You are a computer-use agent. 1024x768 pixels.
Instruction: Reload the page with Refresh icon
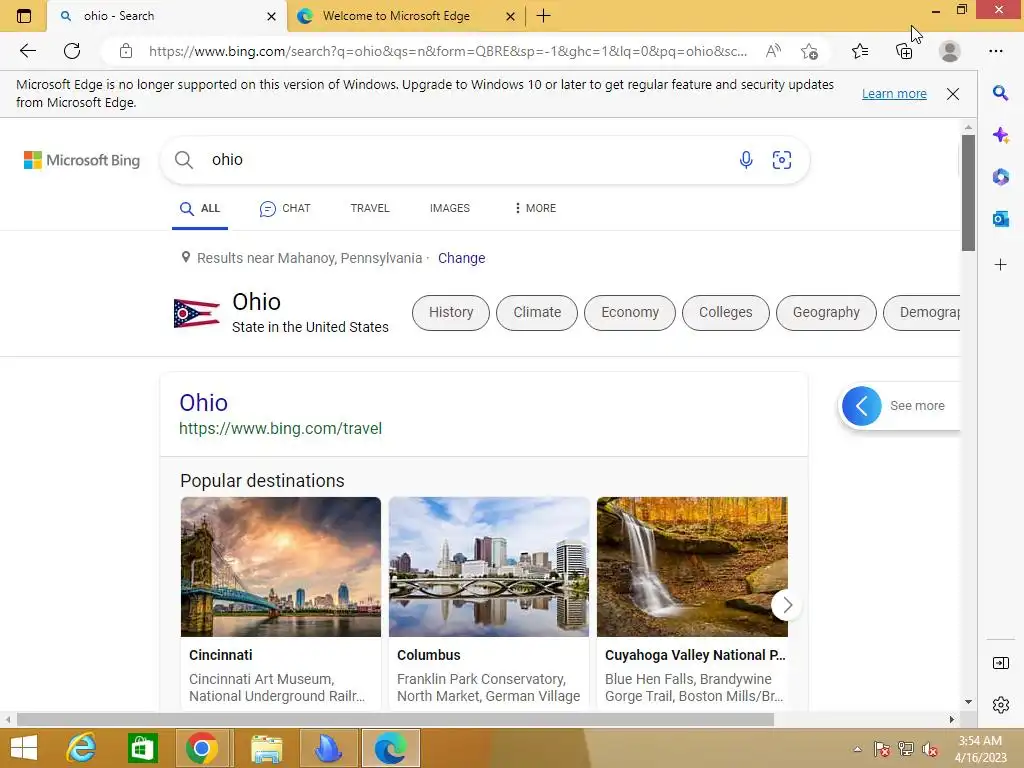[72, 51]
